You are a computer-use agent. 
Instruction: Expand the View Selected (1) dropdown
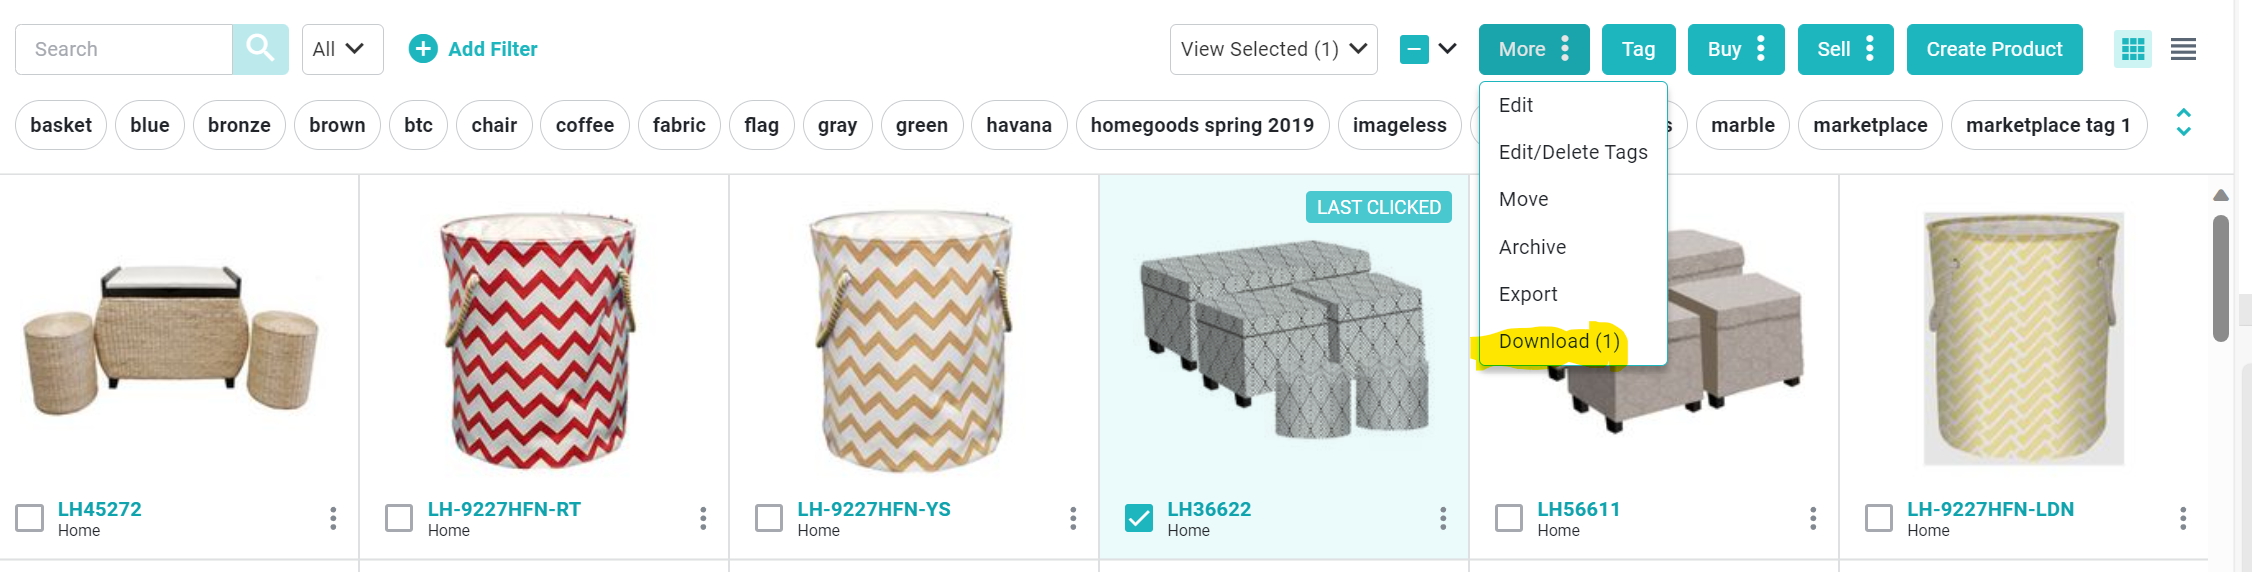click(x=1273, y=49)
